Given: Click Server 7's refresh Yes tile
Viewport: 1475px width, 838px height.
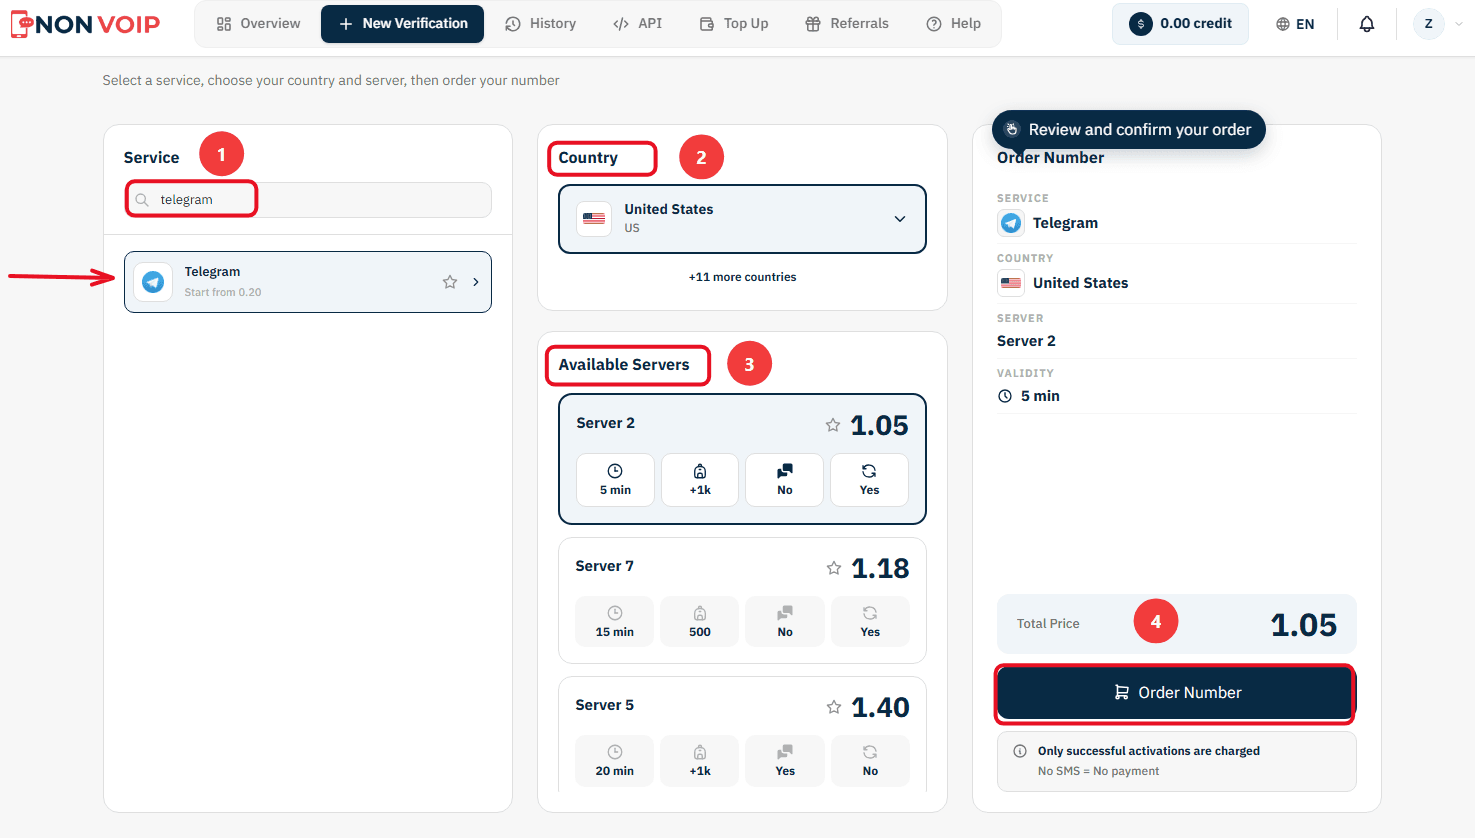Looking at the screenshot, I should tap(870, 622).
